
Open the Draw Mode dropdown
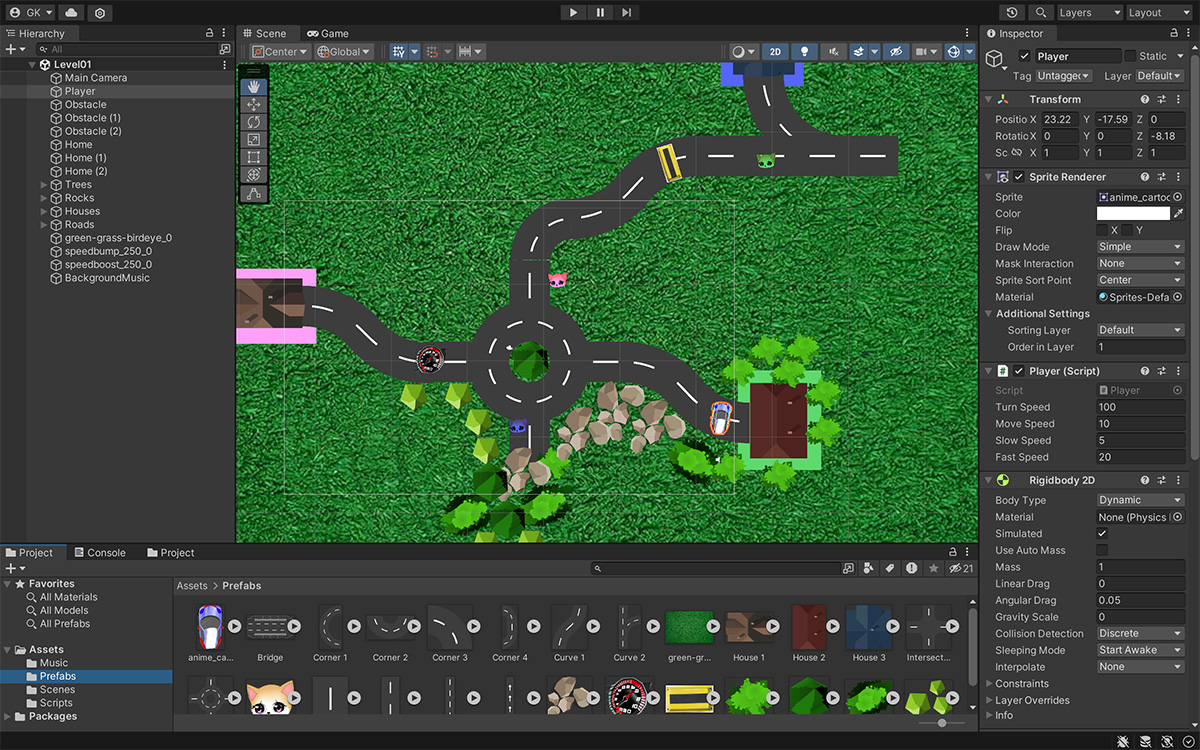[1140, 247]
